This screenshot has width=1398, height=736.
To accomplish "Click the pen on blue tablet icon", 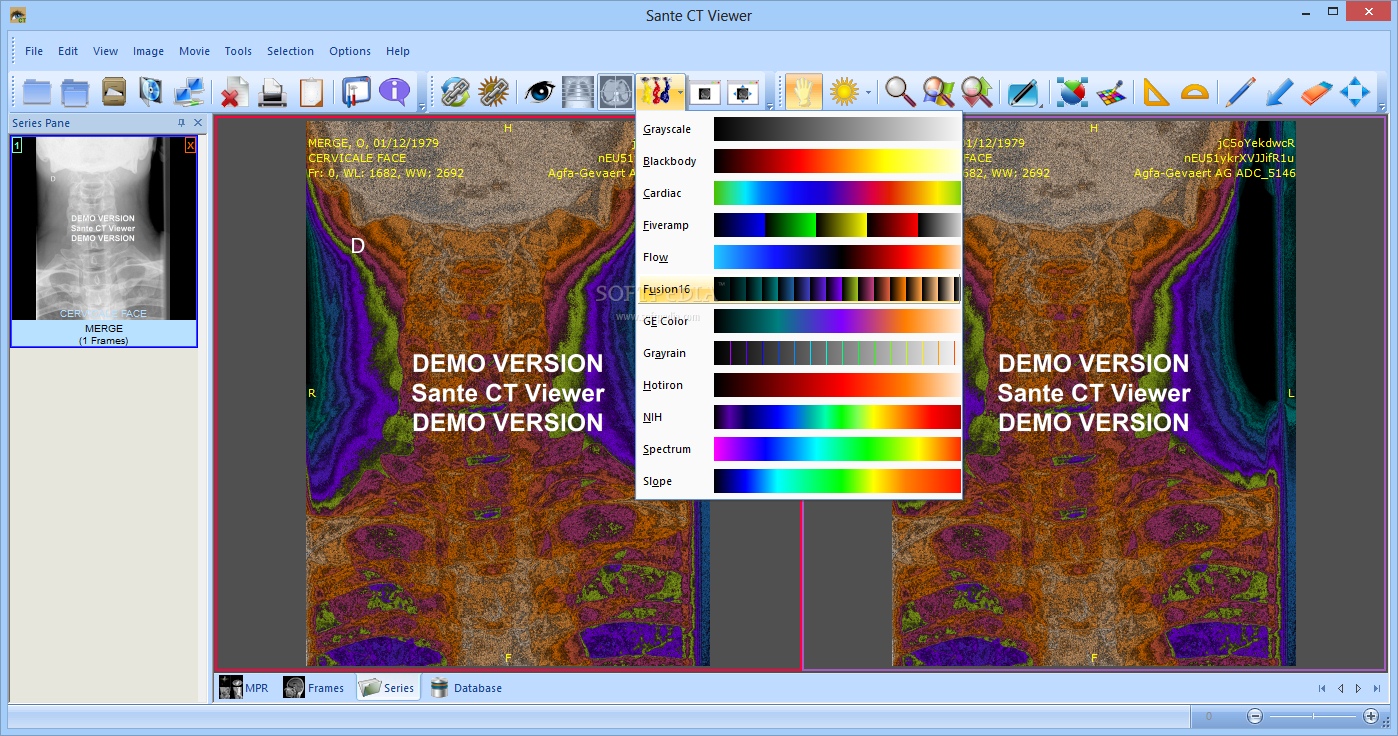I will tap(1023, 92).
